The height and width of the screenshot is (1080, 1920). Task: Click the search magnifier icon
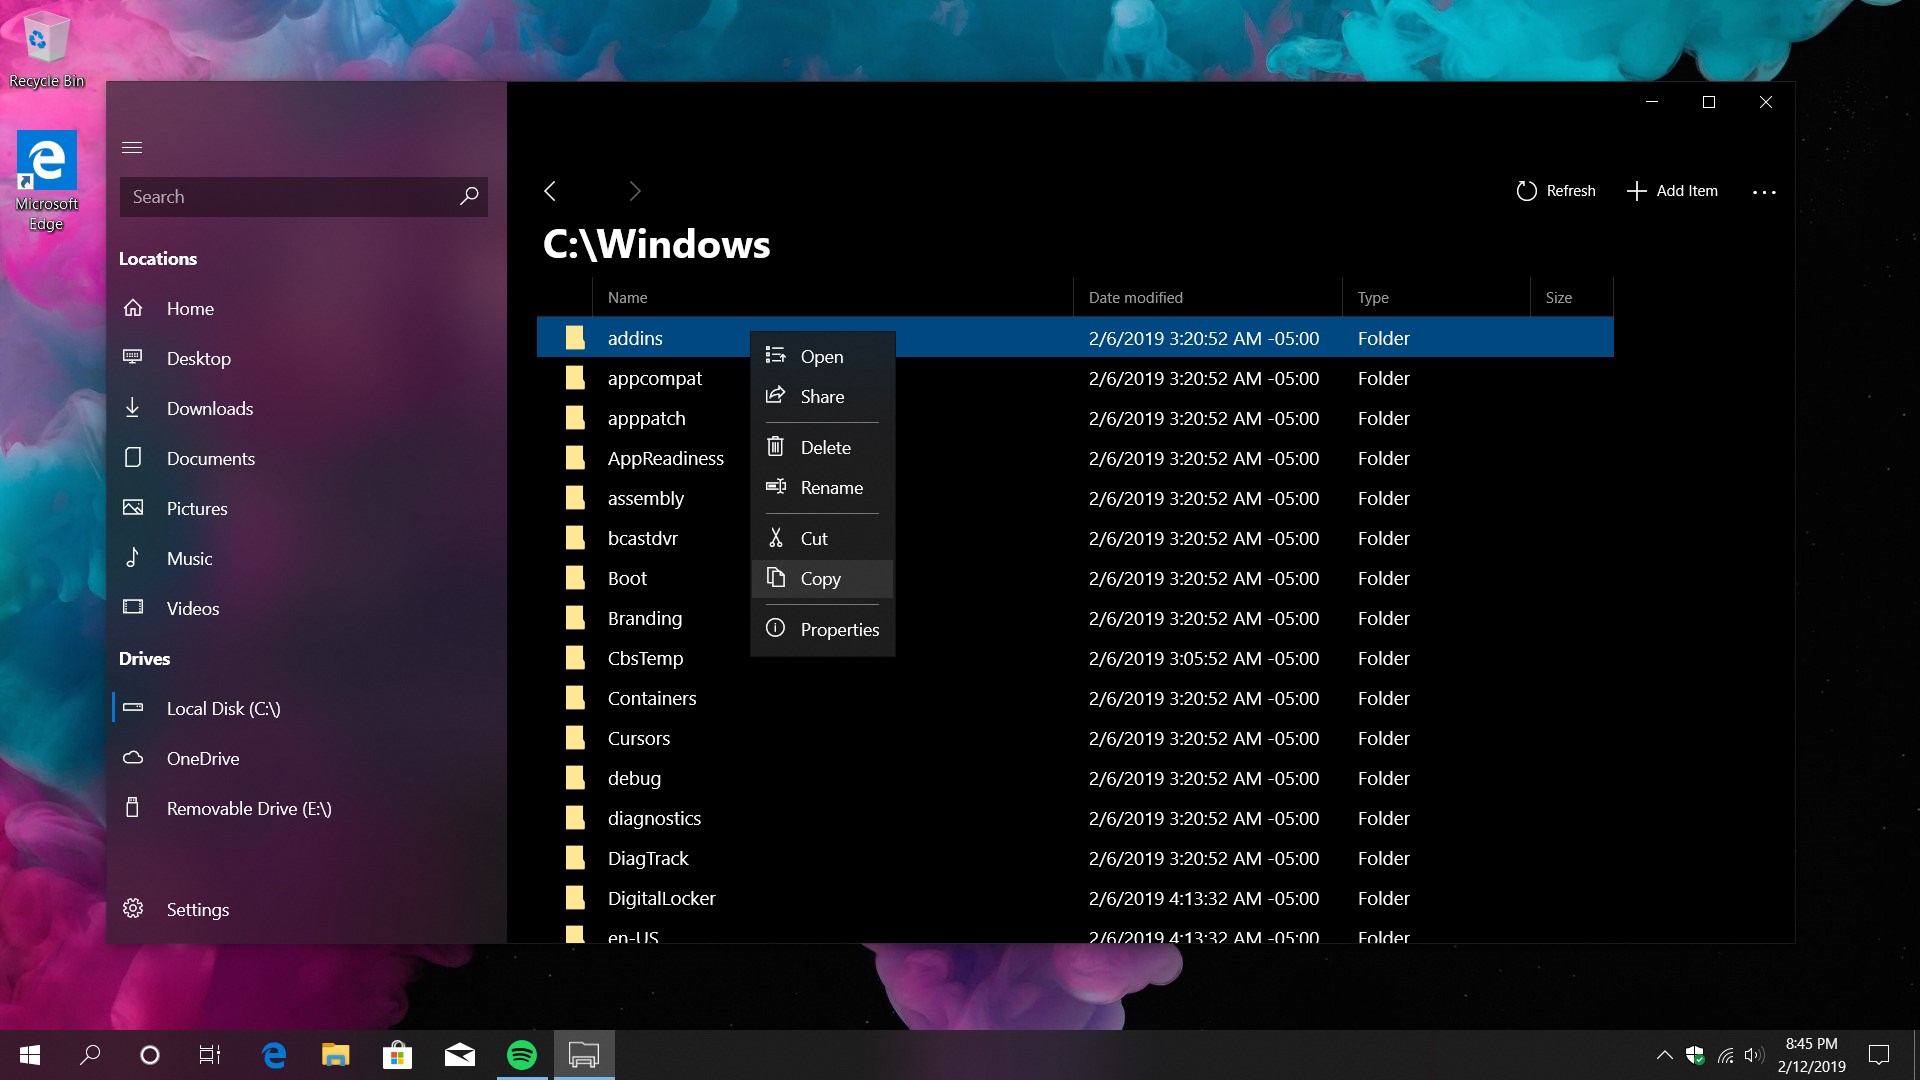469,196
